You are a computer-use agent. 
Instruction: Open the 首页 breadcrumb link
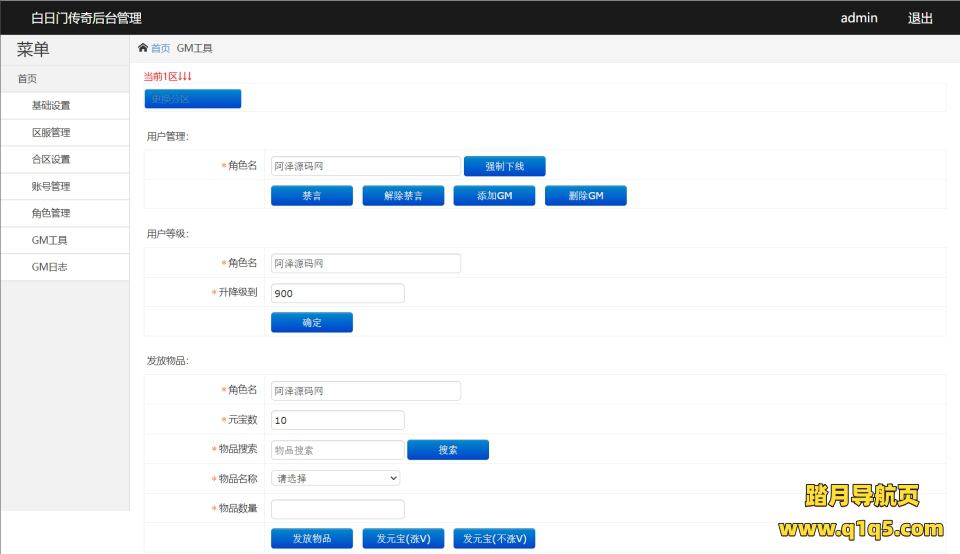click(161, 48)
